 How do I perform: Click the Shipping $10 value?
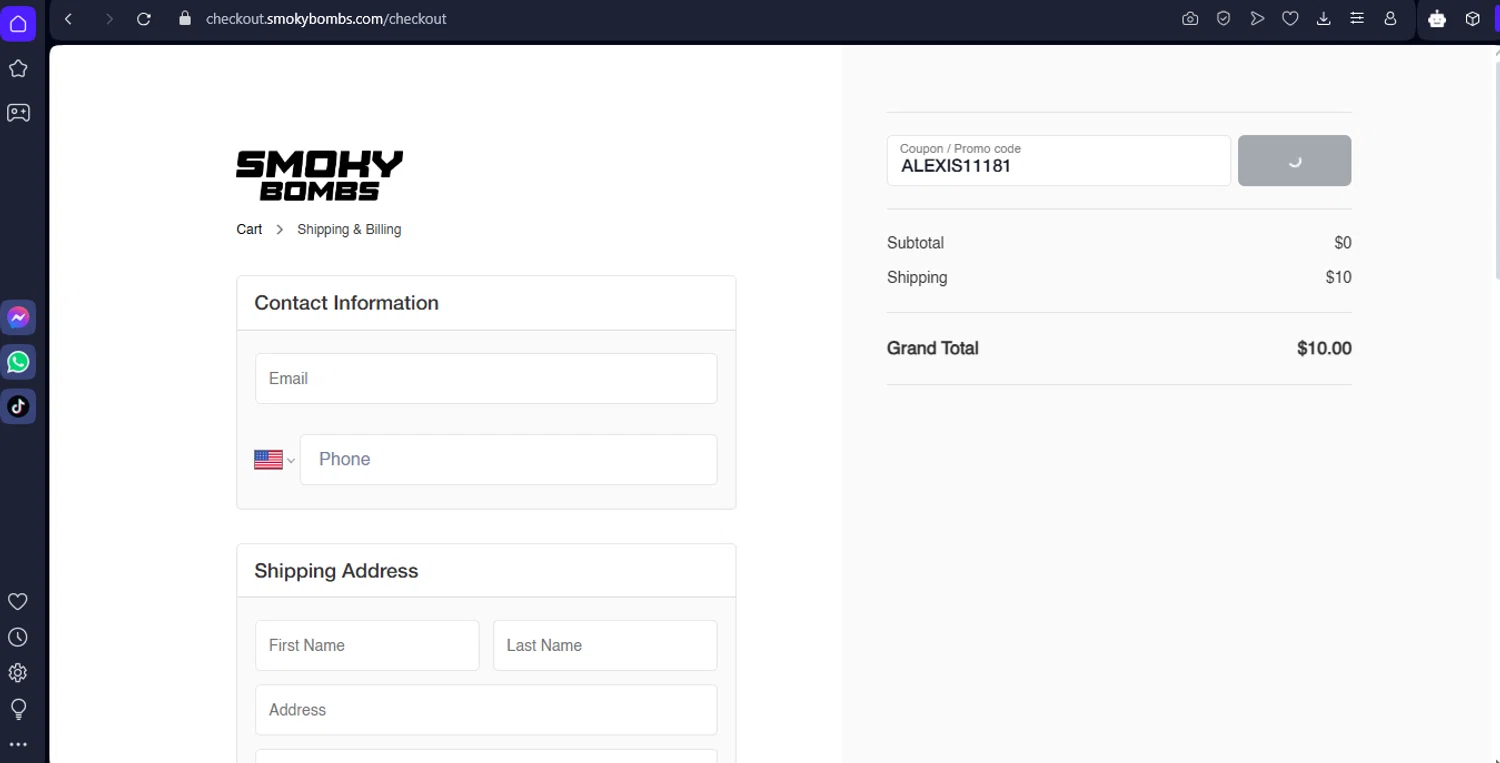click(1338, 277)
